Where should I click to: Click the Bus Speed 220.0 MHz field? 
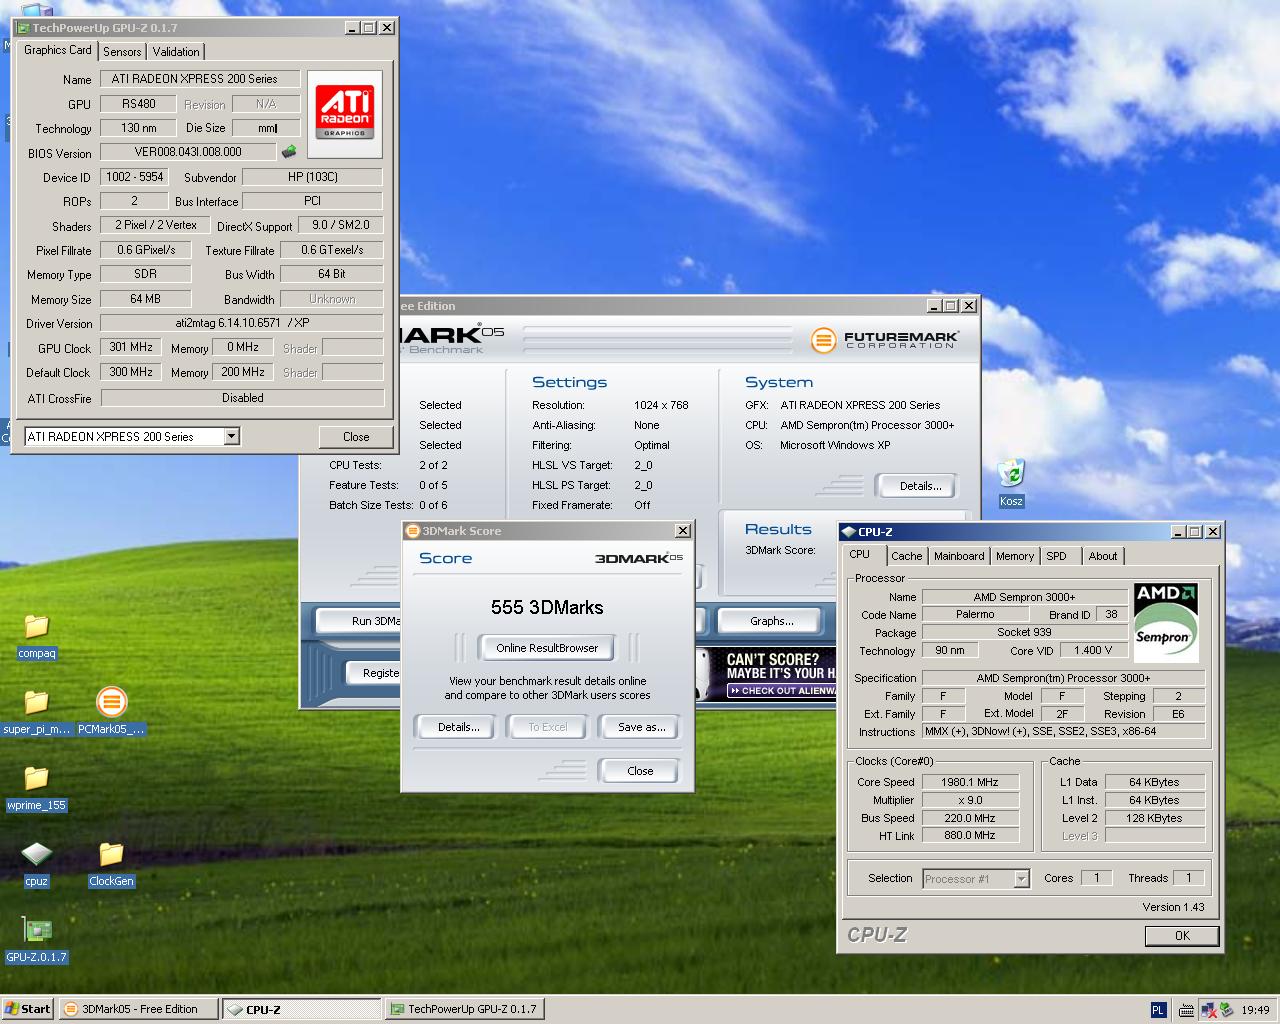click(x=970, y=817)
